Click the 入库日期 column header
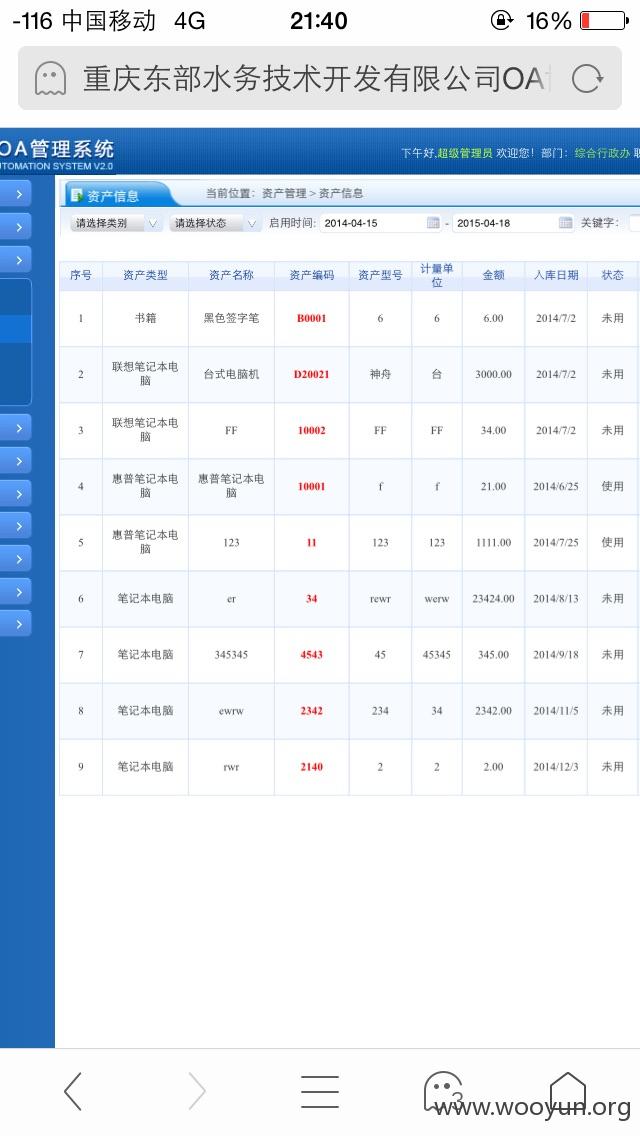640x1136 pixels. [x=556, y=275]
